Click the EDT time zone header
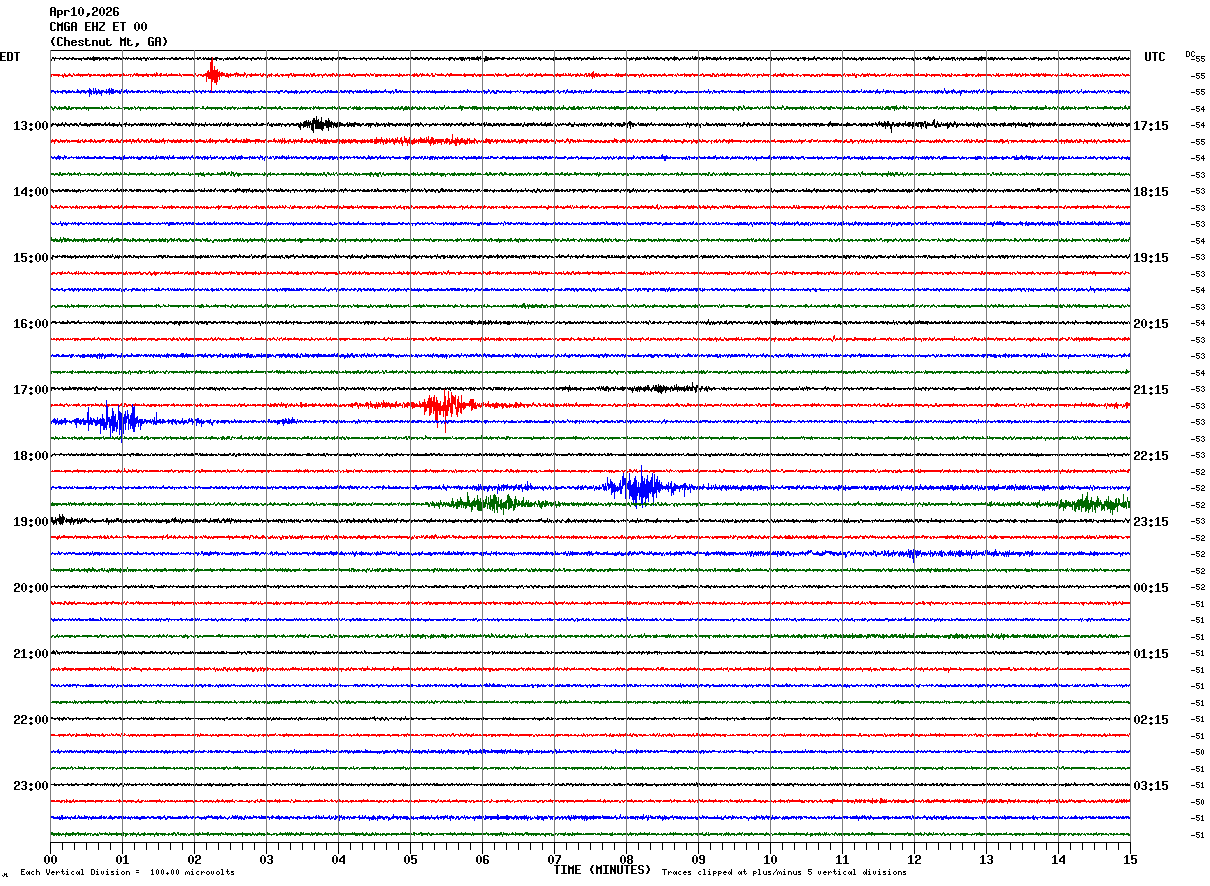This screenshot has width=1210, height=886. 10,57
